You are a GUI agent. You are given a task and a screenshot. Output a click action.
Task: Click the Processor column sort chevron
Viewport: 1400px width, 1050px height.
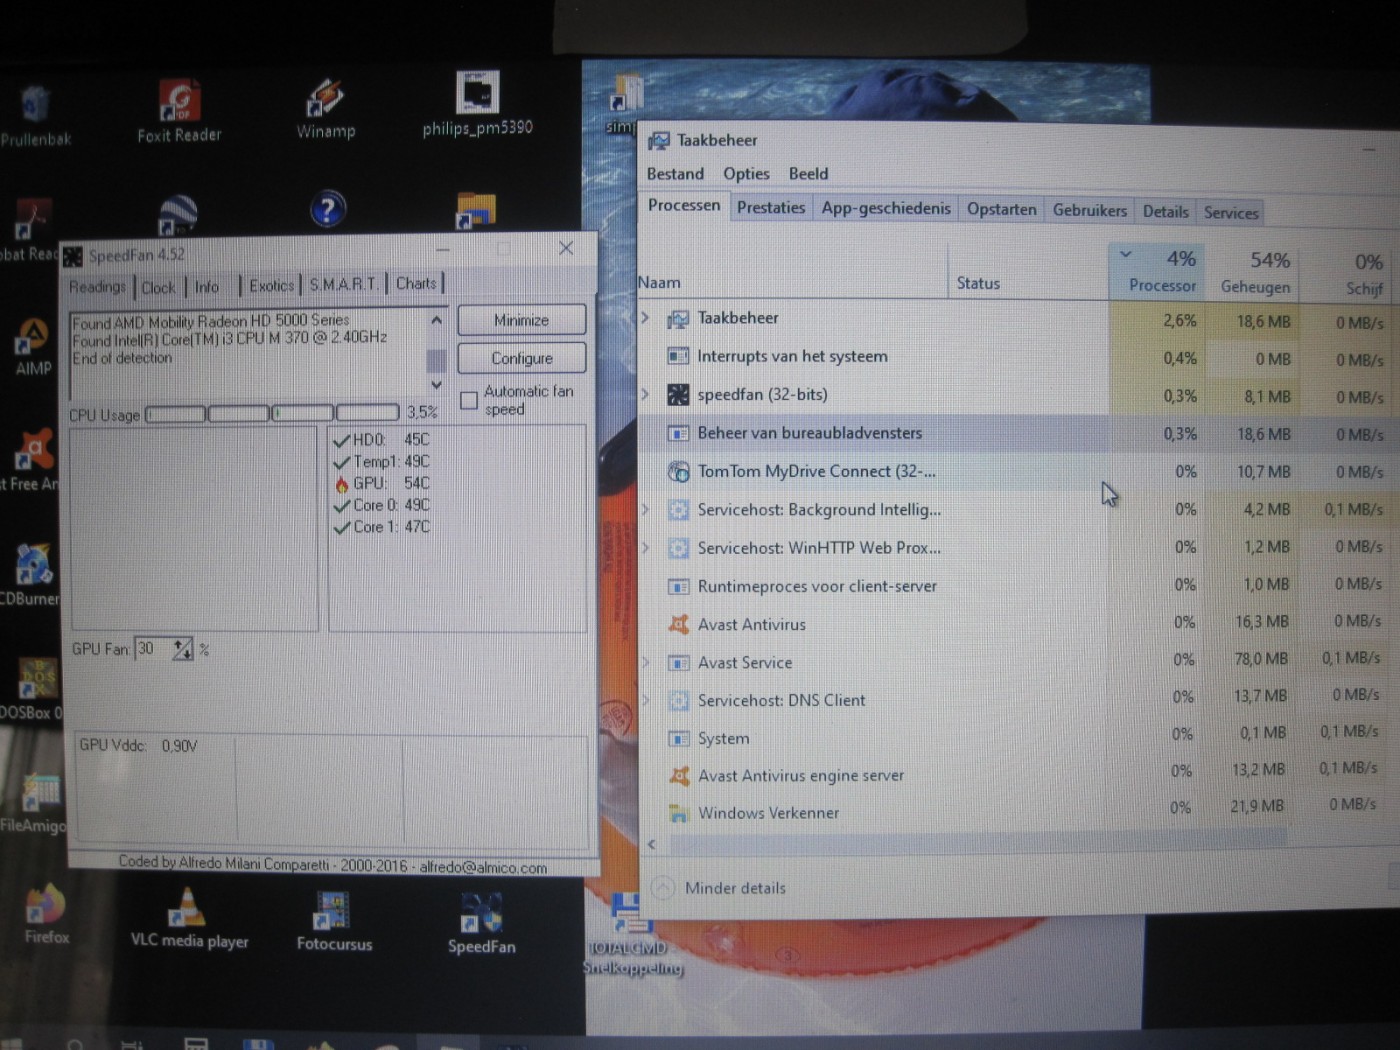1126,254
